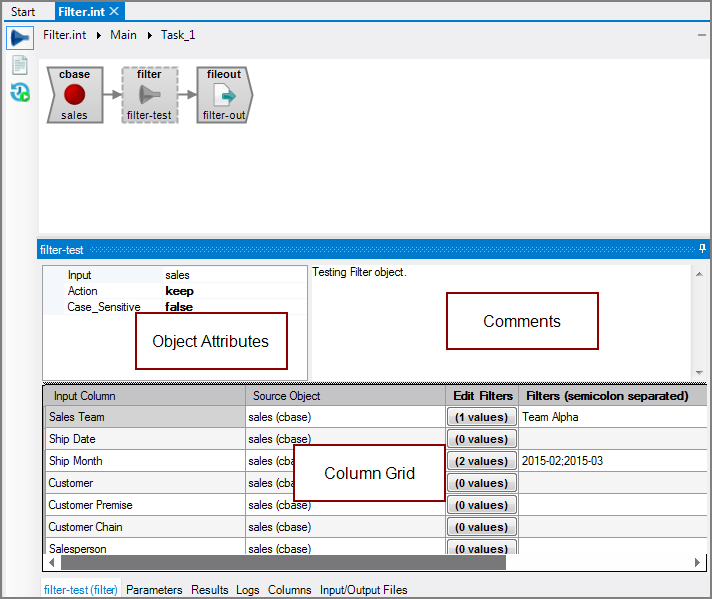The image size is (712, 599).
Task: Click the scheduled run clock sidebar icon
Action: [19, 93]
